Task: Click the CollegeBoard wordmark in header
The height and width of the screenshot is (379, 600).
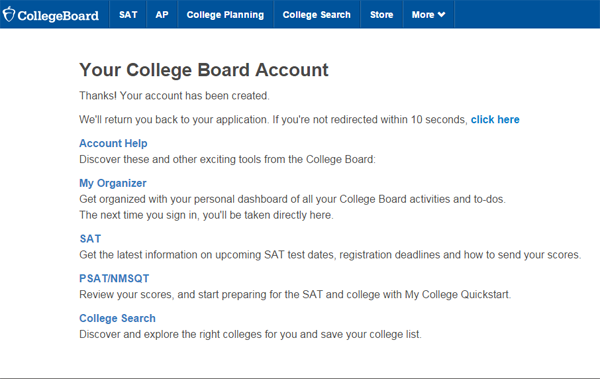Action: pyautogui.click(x=58, y=15)
